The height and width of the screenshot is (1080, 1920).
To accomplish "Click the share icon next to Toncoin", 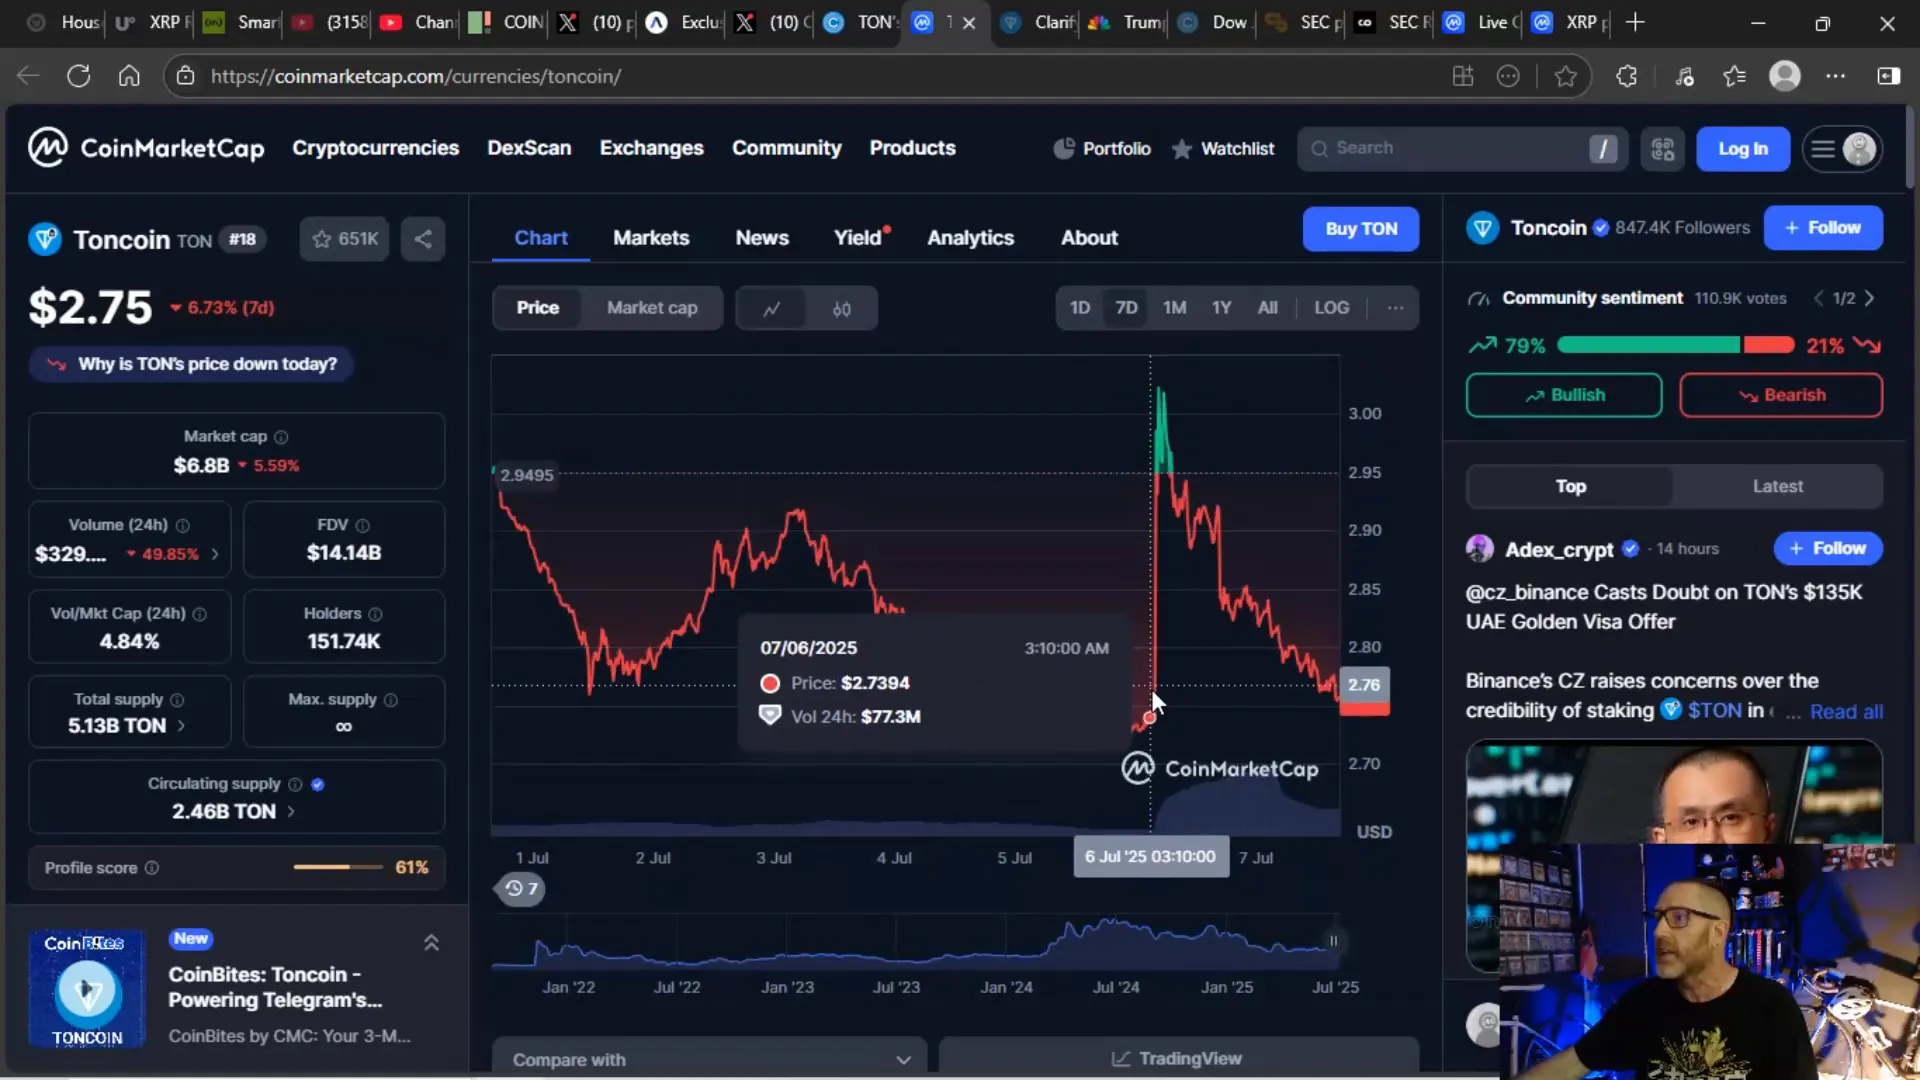I will pyautogui.click(x=423, y=239).
